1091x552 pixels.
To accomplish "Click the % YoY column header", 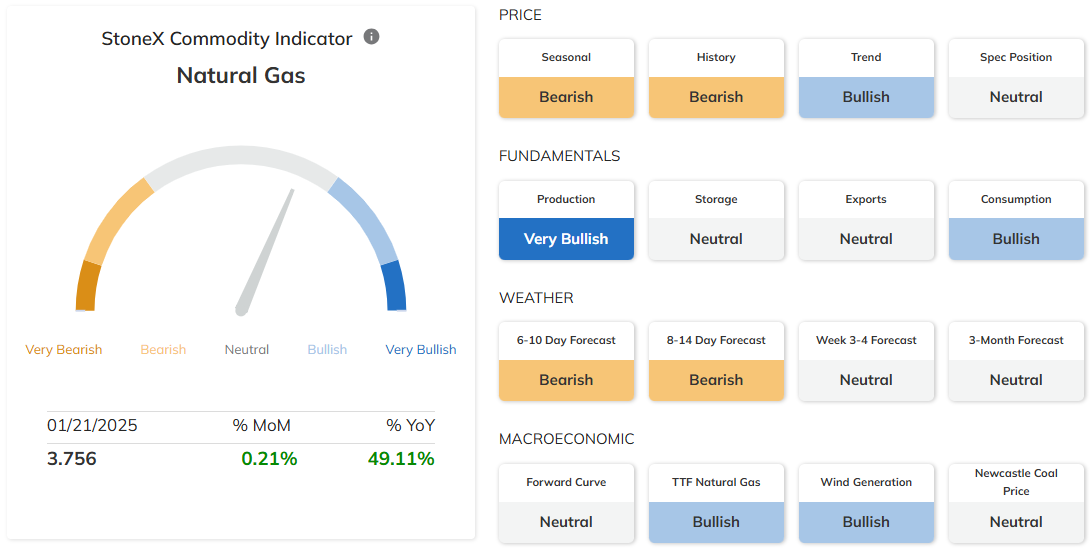I will click(411, 425).
